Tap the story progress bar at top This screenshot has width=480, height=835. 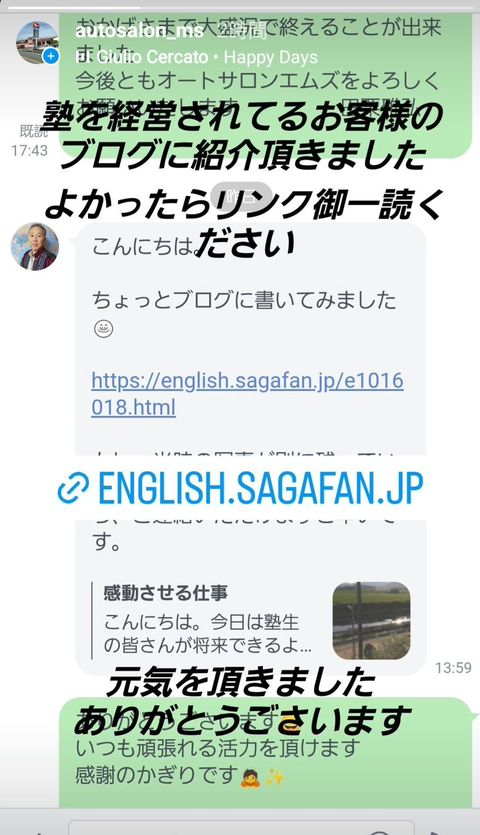click(x=240, y=7)
